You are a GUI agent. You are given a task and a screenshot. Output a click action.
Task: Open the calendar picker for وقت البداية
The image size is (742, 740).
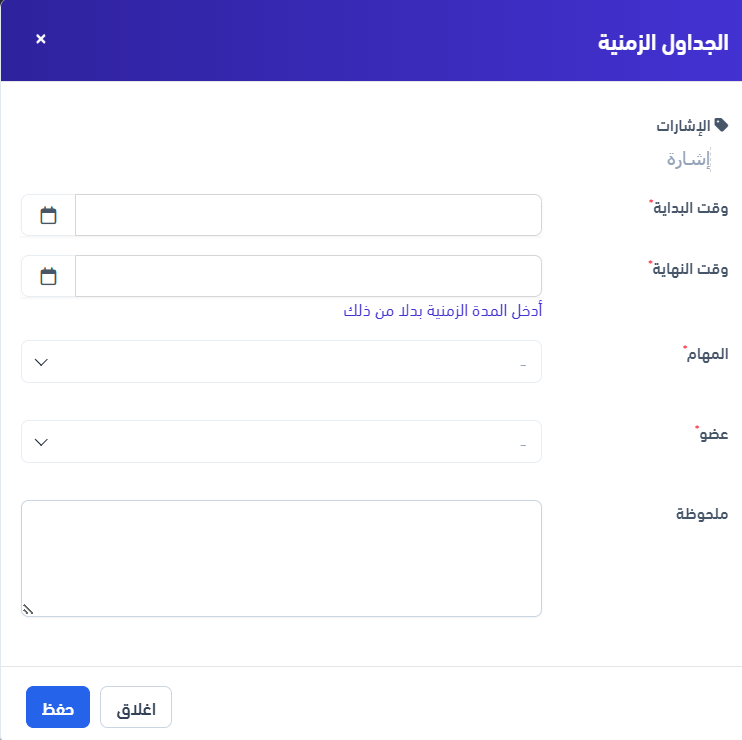[x=48, y=215]
